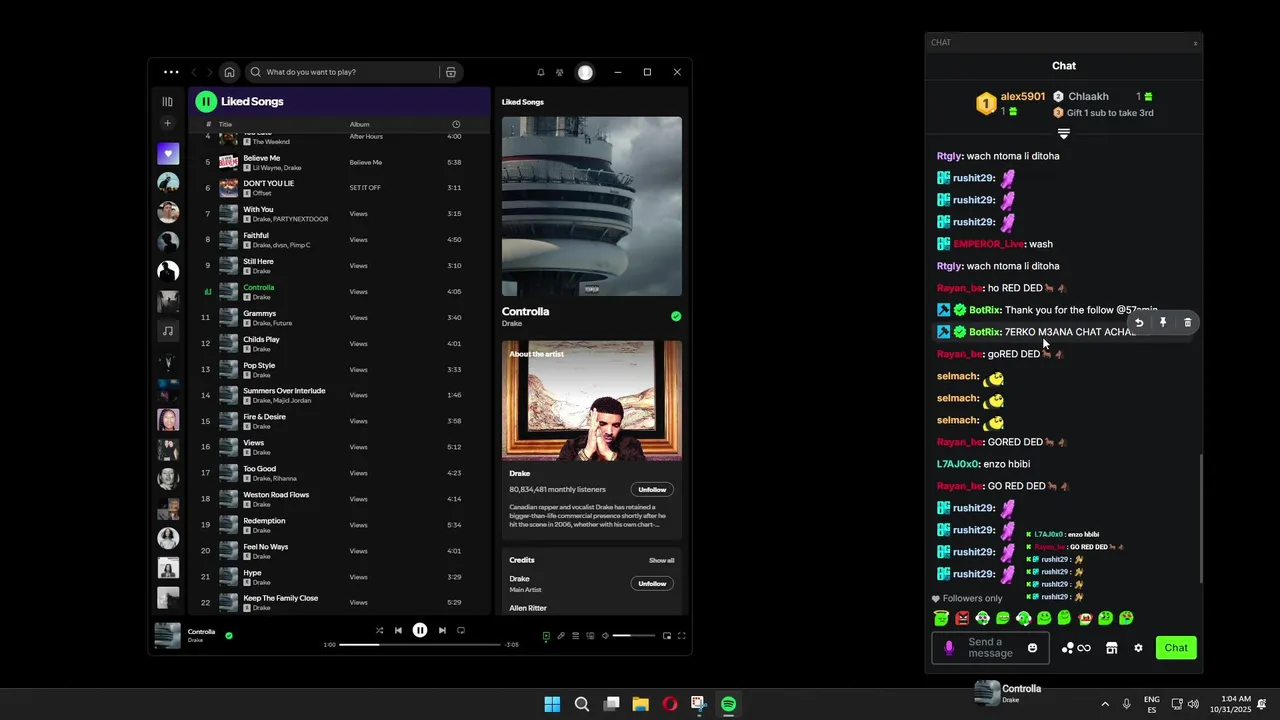Go back with Spotify's left arrow

194,72
